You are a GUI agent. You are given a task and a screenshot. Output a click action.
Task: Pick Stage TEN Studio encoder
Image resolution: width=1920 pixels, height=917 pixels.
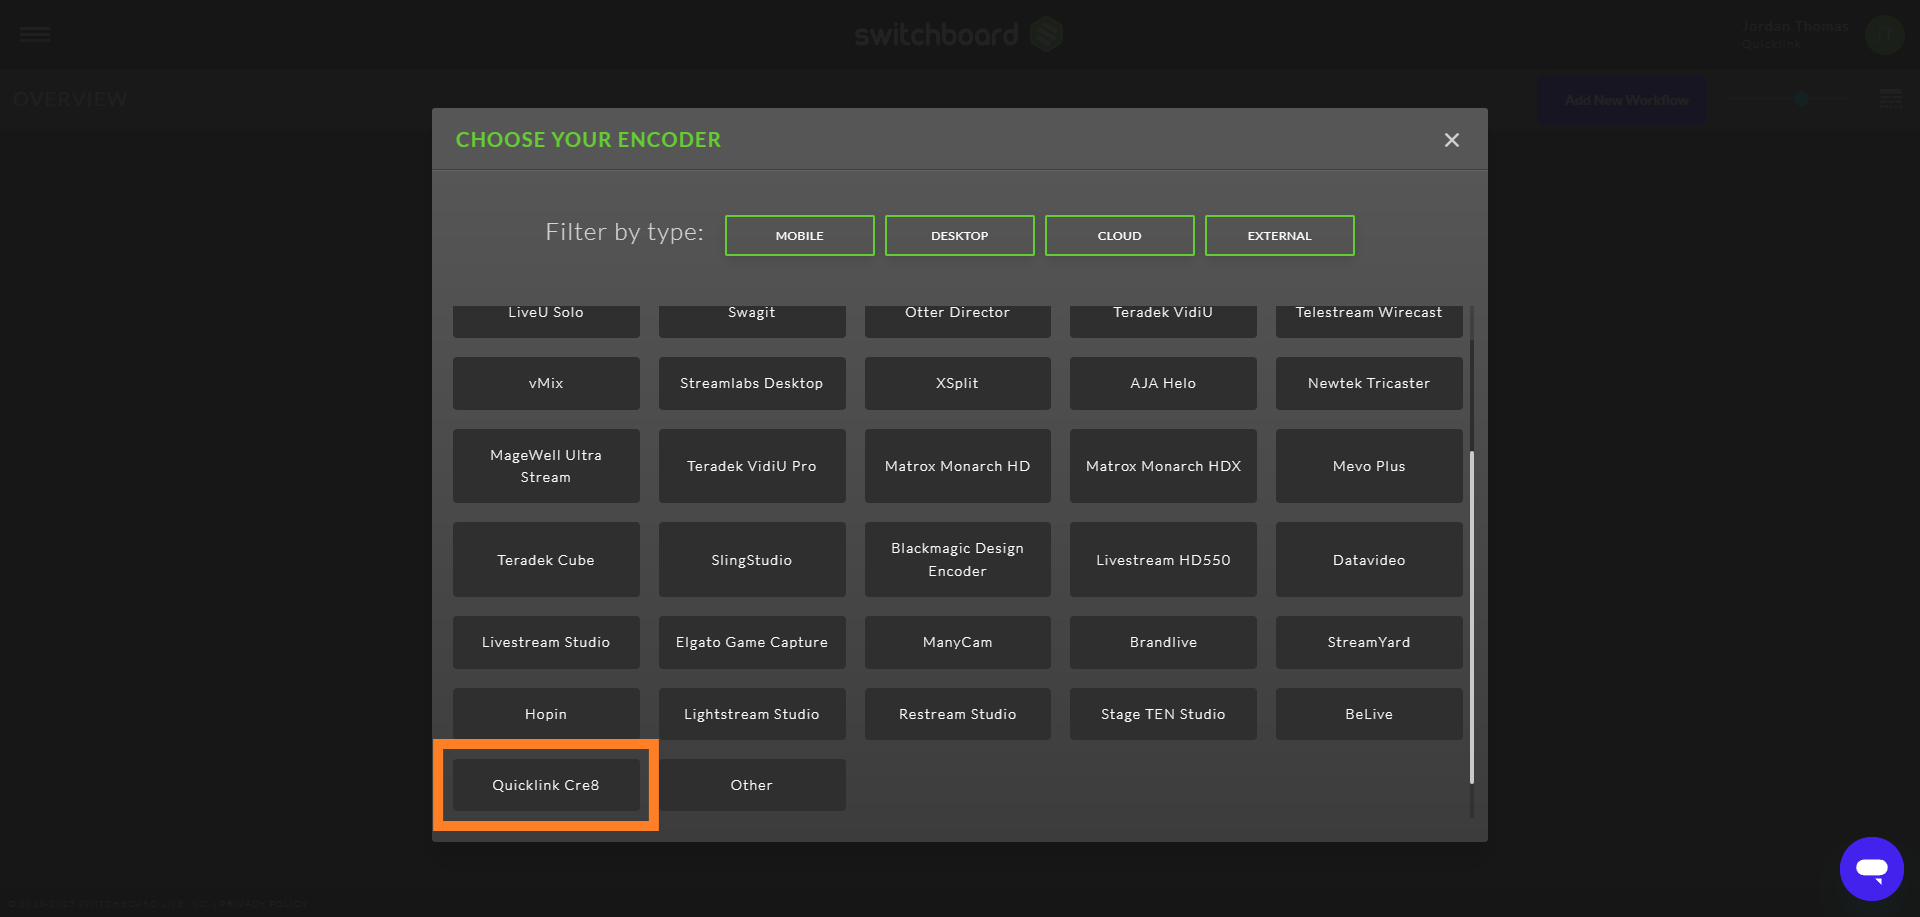1163,714
